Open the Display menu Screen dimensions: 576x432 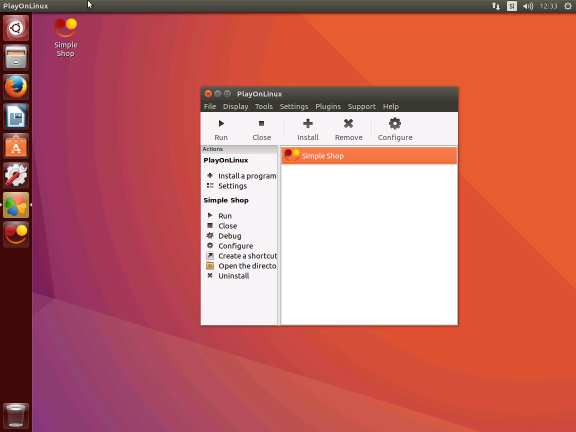[x=235, y=107]
